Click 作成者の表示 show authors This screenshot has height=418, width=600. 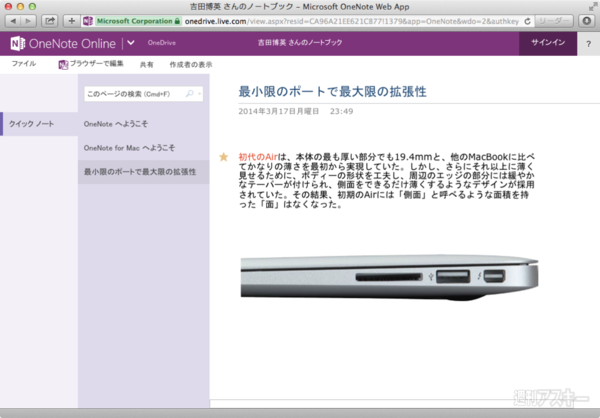(x=191, y=65)
